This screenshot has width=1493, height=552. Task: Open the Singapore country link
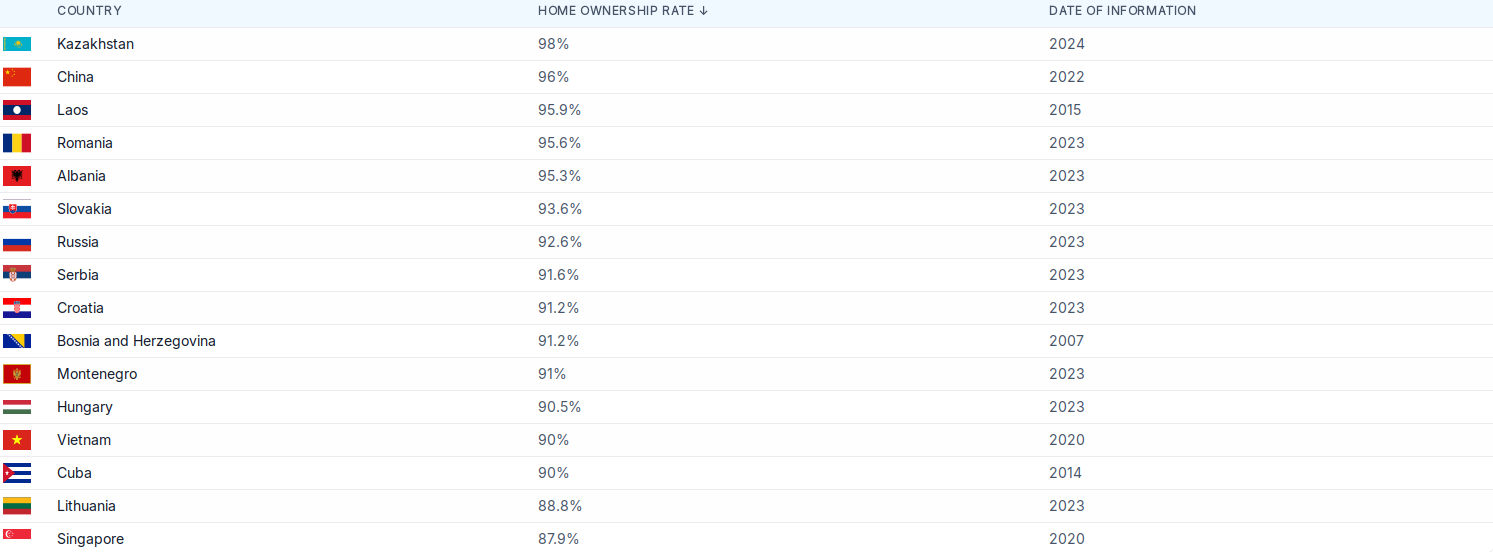point(90,539)
